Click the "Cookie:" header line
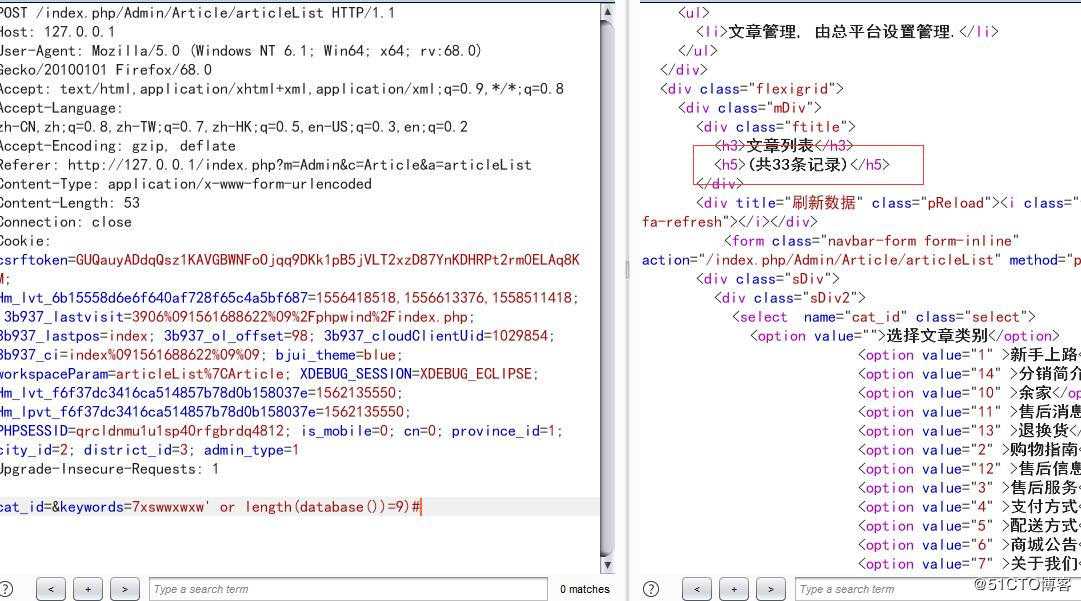Screen dimensions: 1081x601 pos(26,241)
